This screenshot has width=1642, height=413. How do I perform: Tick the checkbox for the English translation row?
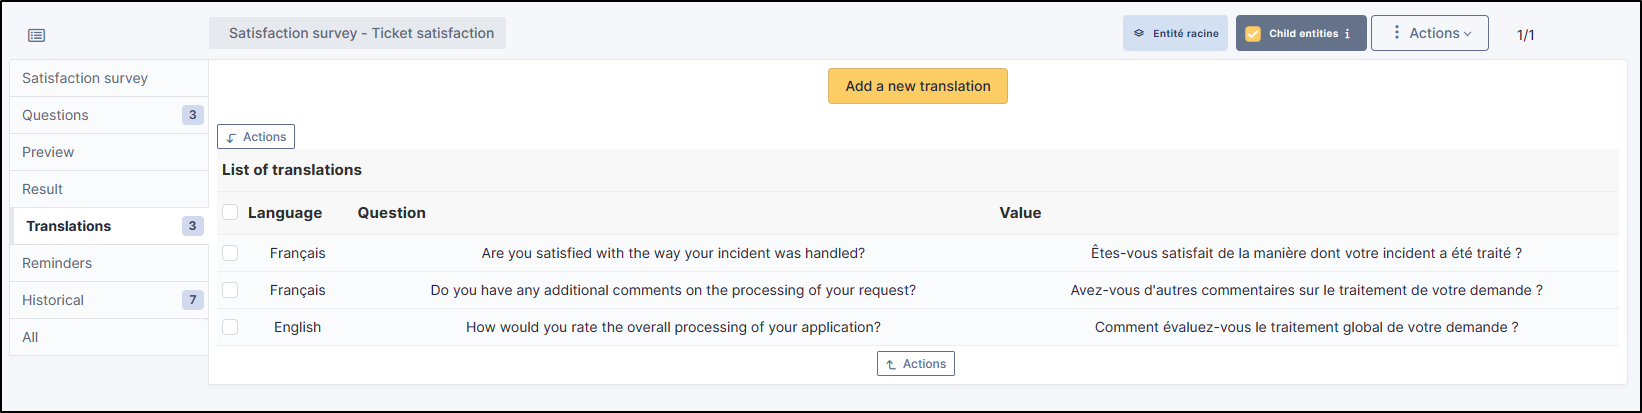tap(230, 327)
